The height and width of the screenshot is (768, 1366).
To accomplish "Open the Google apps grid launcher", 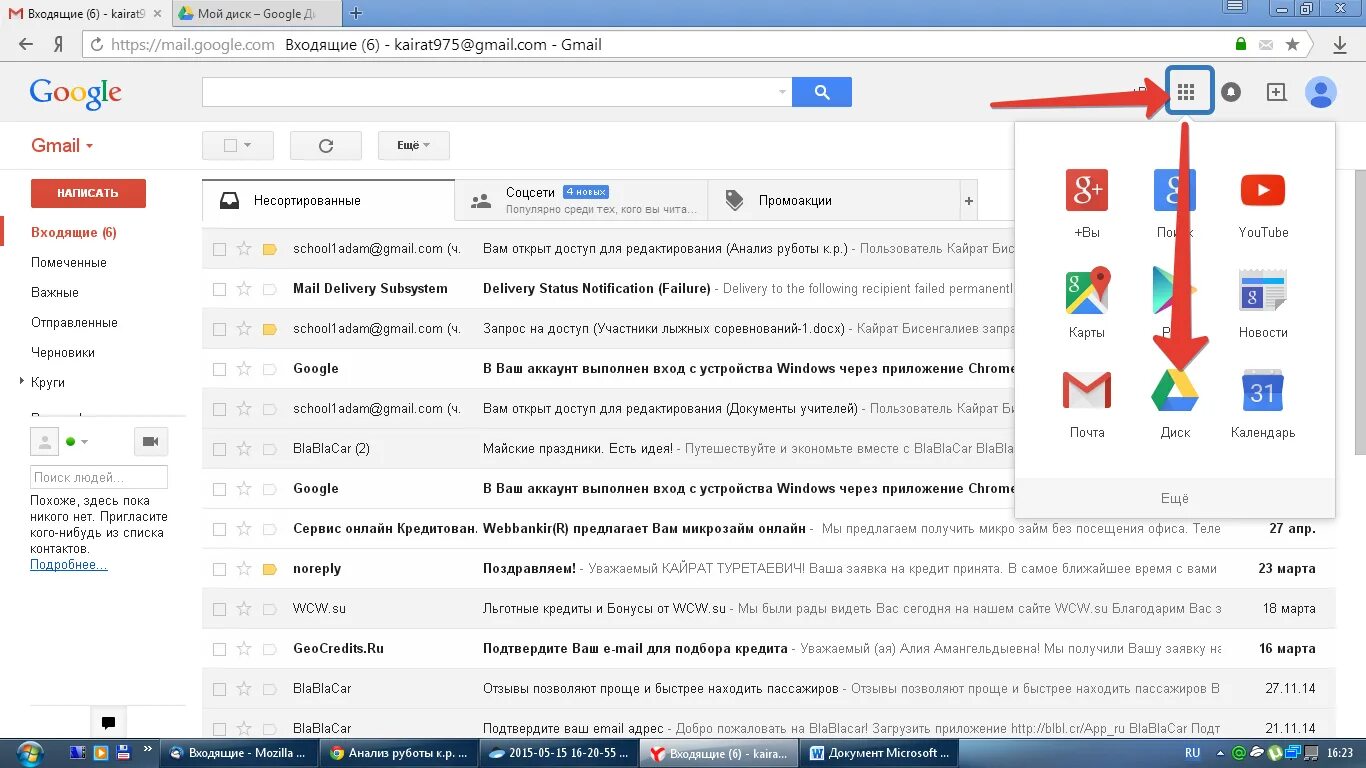I will (x=1186, y=92).
